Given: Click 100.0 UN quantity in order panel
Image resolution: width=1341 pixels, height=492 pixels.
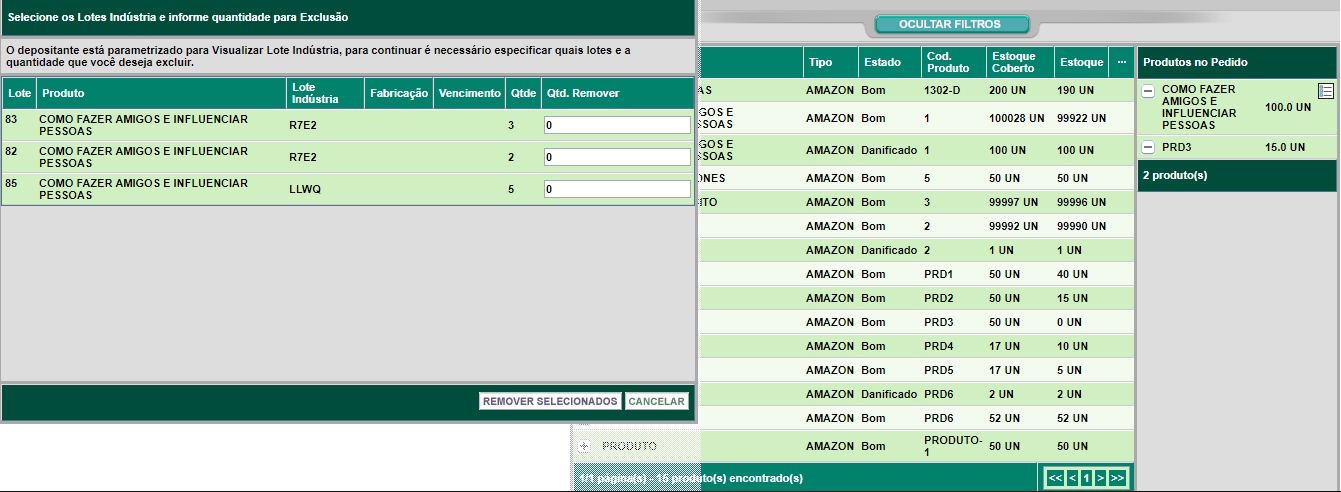Looking at the screenshot, I should point(1287,106).
